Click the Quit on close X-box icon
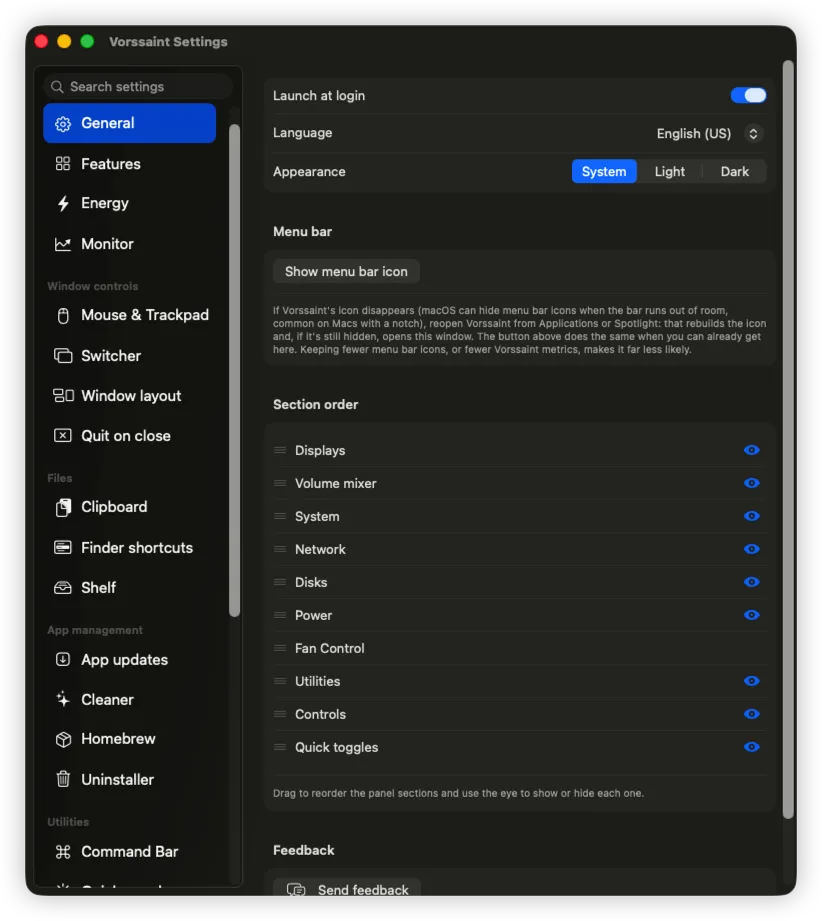Viewport: 822px width, 921px height. (63, 436)
